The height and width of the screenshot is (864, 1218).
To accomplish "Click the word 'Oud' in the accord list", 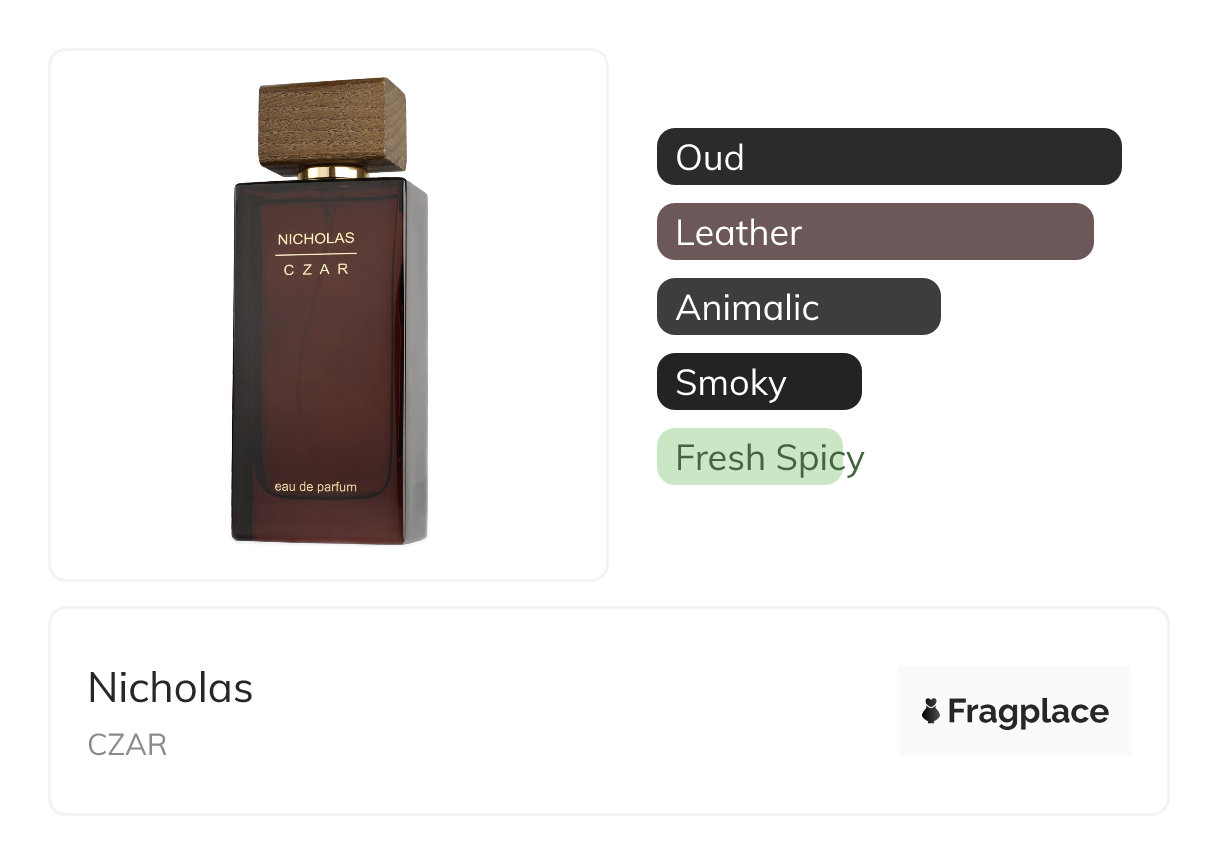I will click(709, 157).
